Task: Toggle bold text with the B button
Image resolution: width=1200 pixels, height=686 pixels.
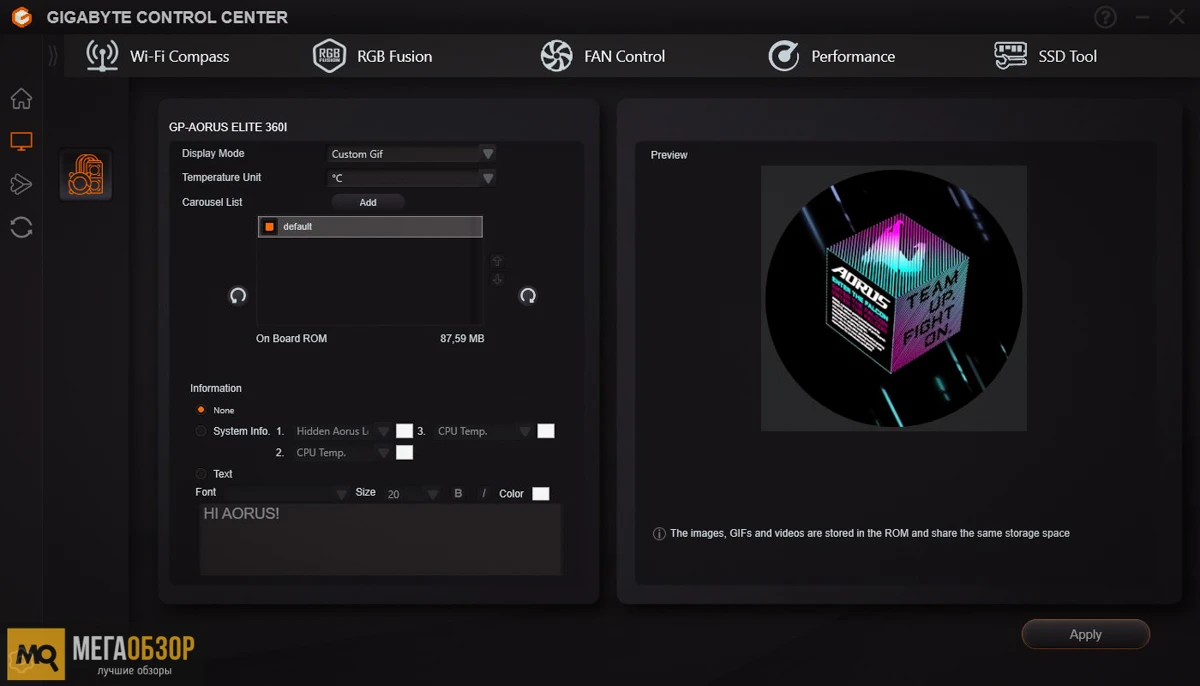Action: click(x=459, y=494)
